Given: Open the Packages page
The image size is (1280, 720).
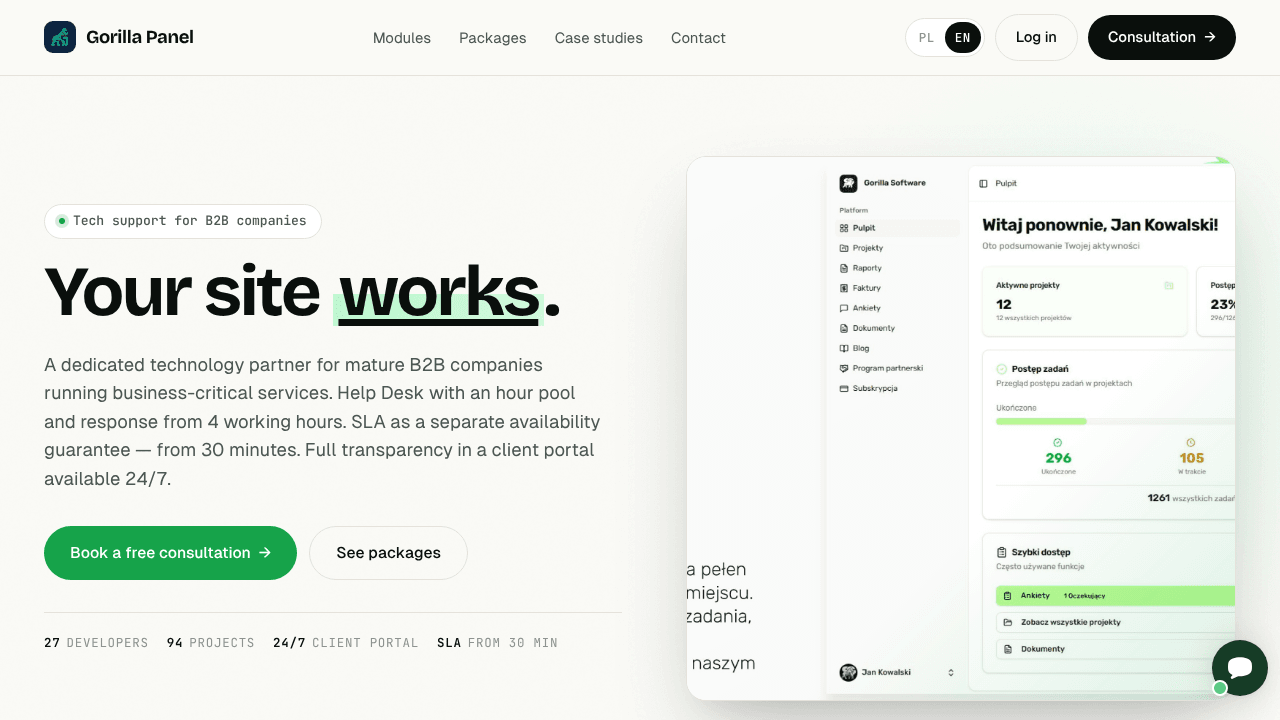Looking at the screenshot, I should pos(493,38).
